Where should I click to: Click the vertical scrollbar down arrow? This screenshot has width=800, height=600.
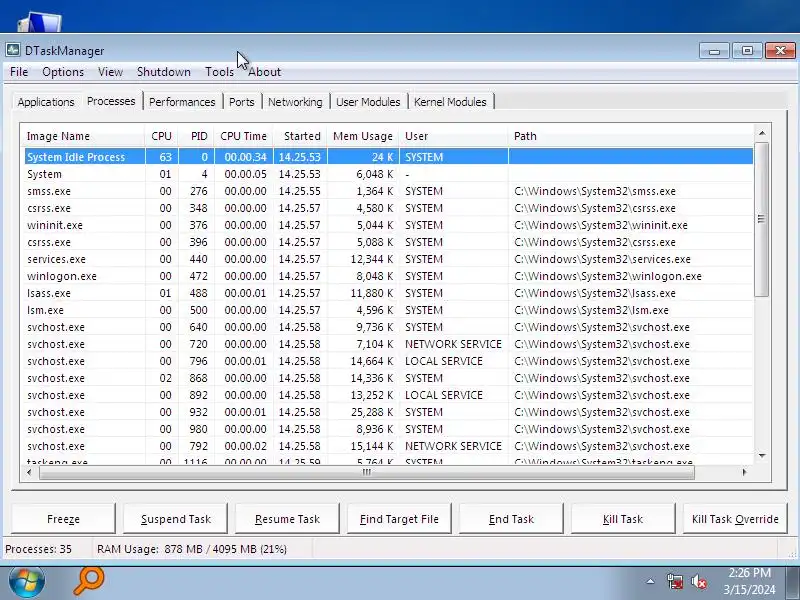[762, 455]
